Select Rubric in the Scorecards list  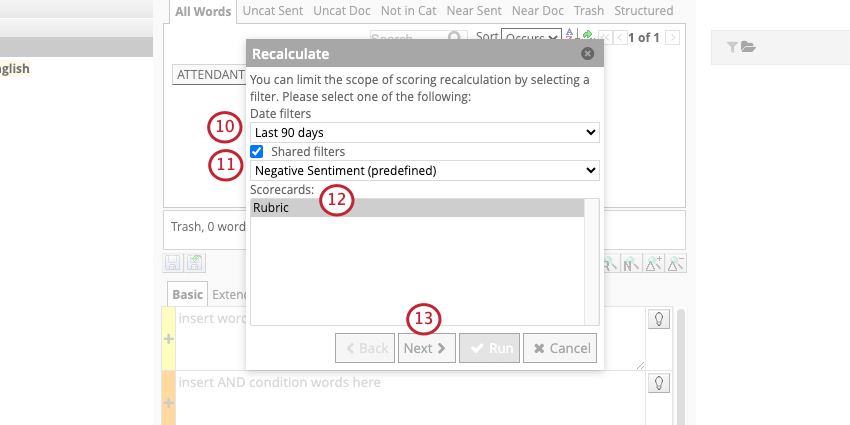[x=417, y=208]
